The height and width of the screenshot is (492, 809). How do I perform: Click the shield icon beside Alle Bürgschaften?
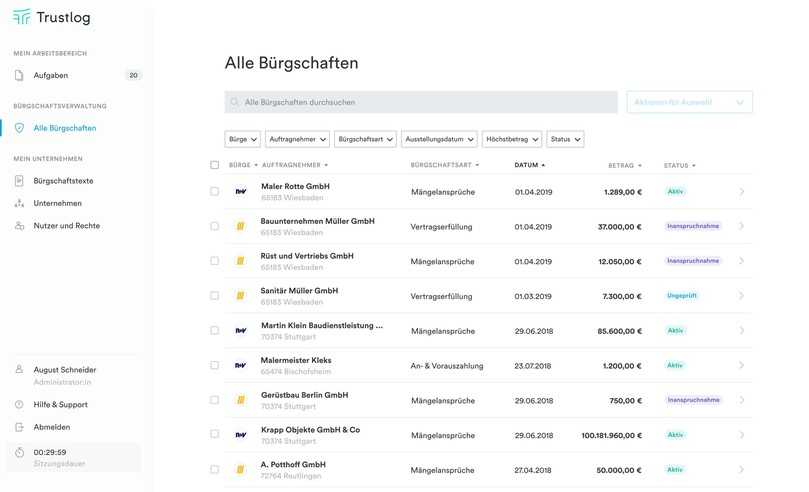tap(19, 128)
